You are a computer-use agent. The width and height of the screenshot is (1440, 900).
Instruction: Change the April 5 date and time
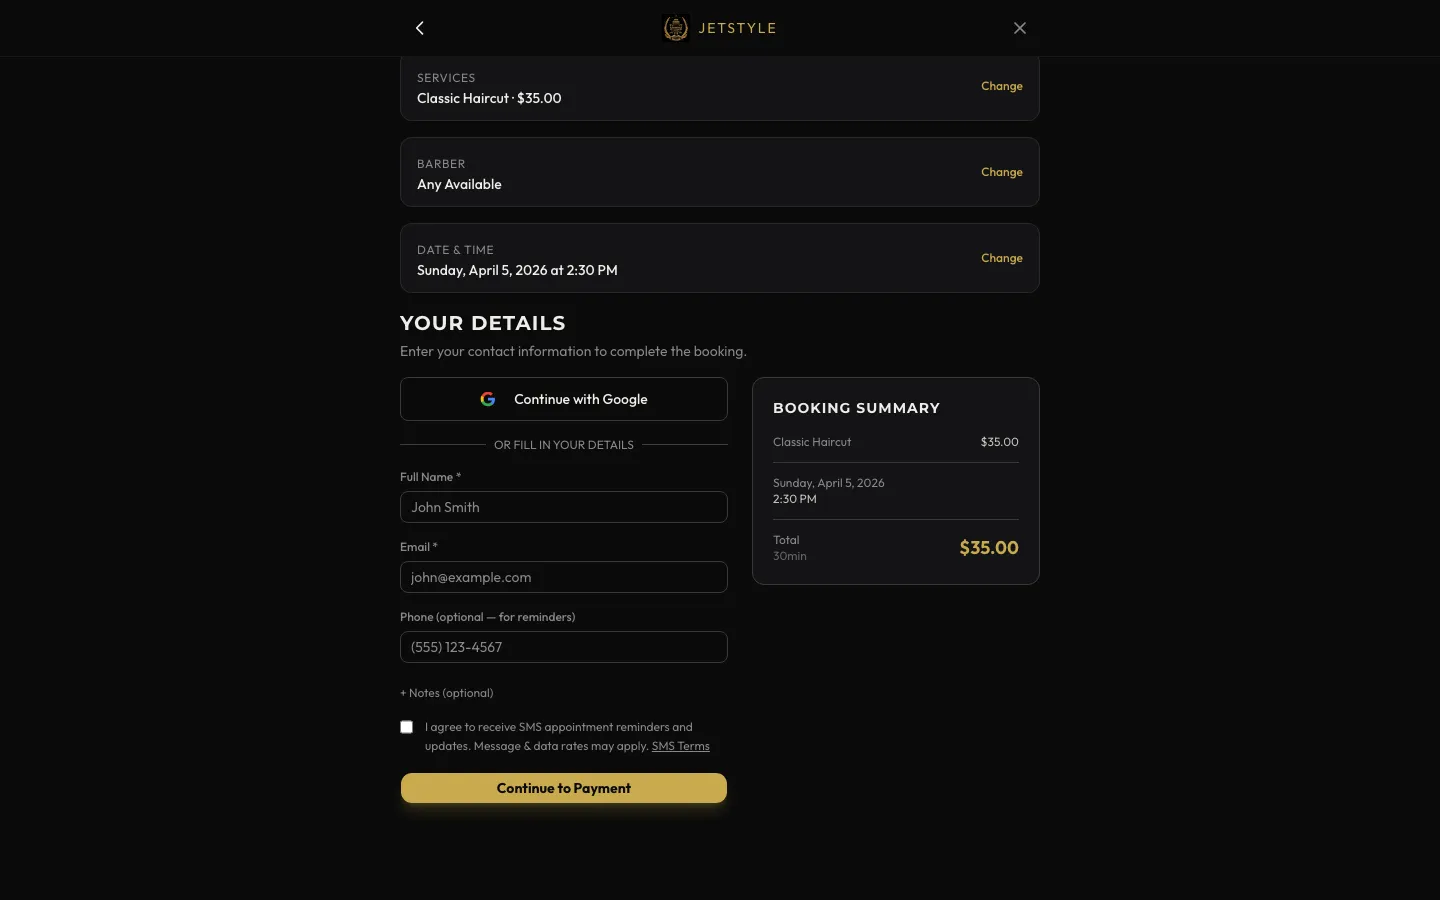click(1001, 258)
